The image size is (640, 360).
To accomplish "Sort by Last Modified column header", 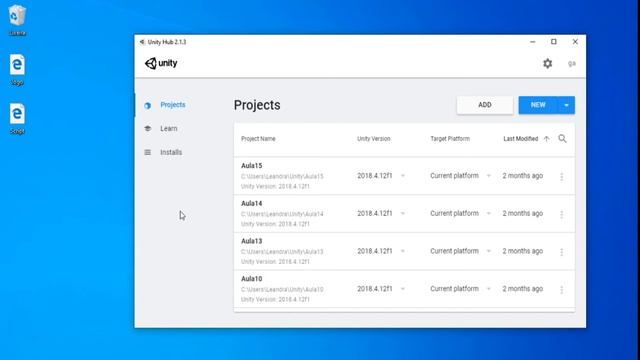I will pyautogui.click(x=520, y=139).
